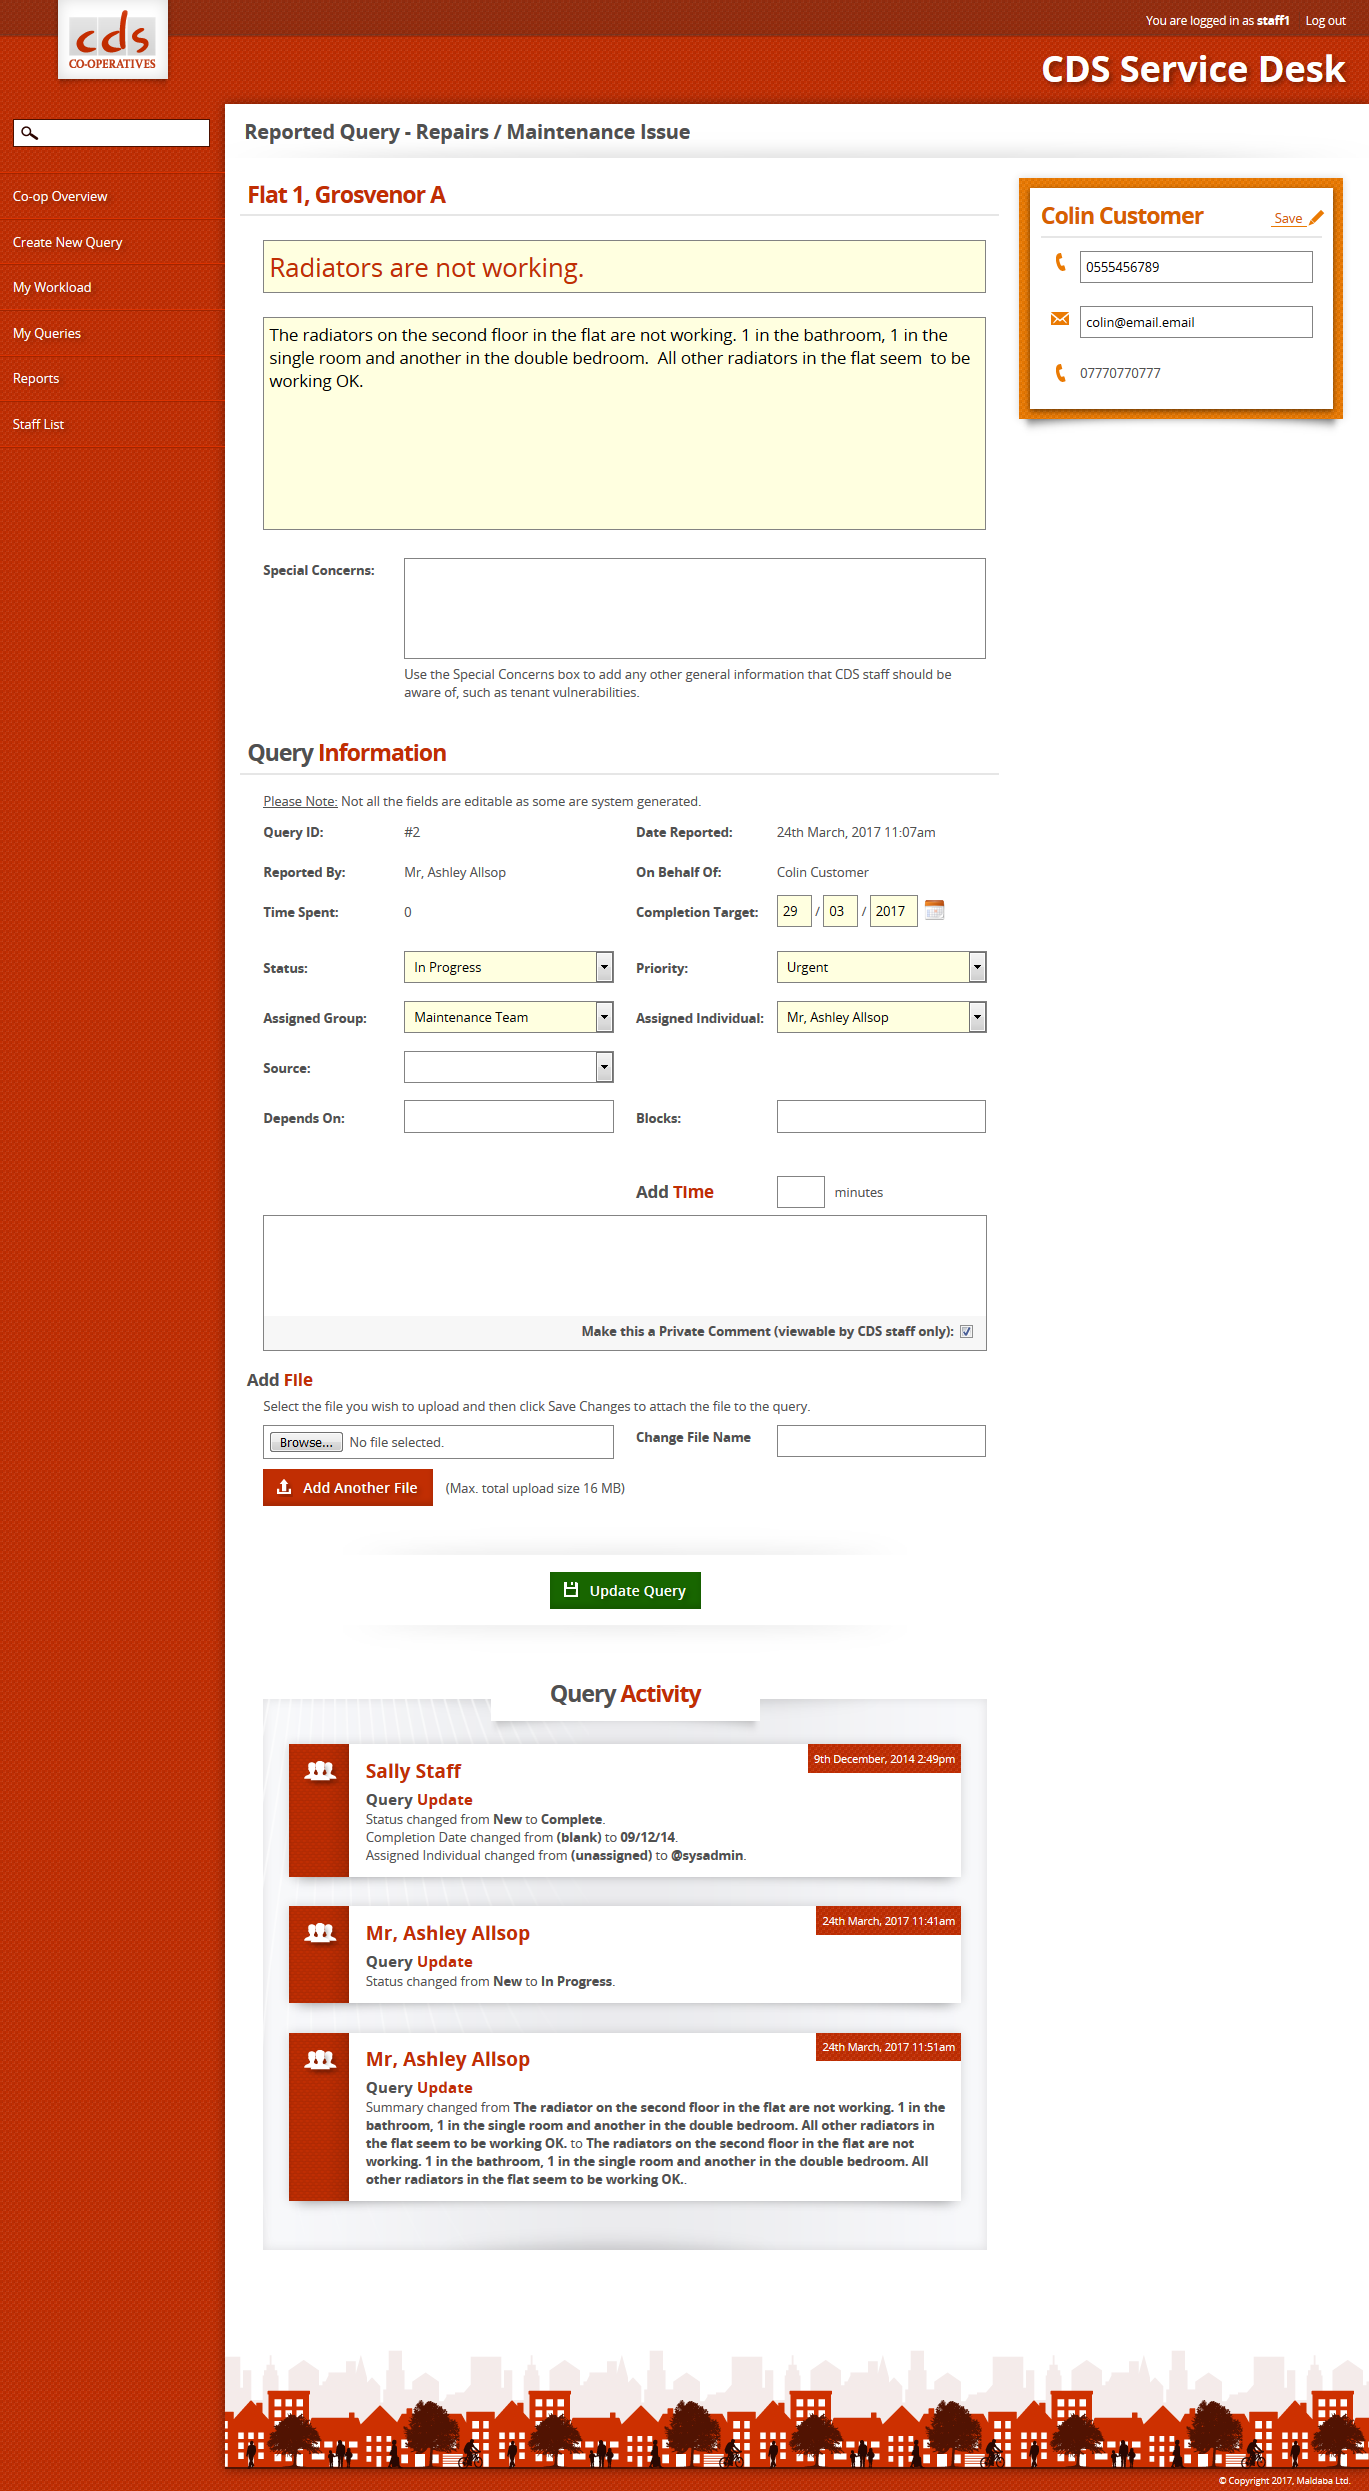The height and width of the screenshot is (2491, 1369).
Task: Click the CDS Co-operatives logo
Action: pyautogui.click(x=113, y=41)
